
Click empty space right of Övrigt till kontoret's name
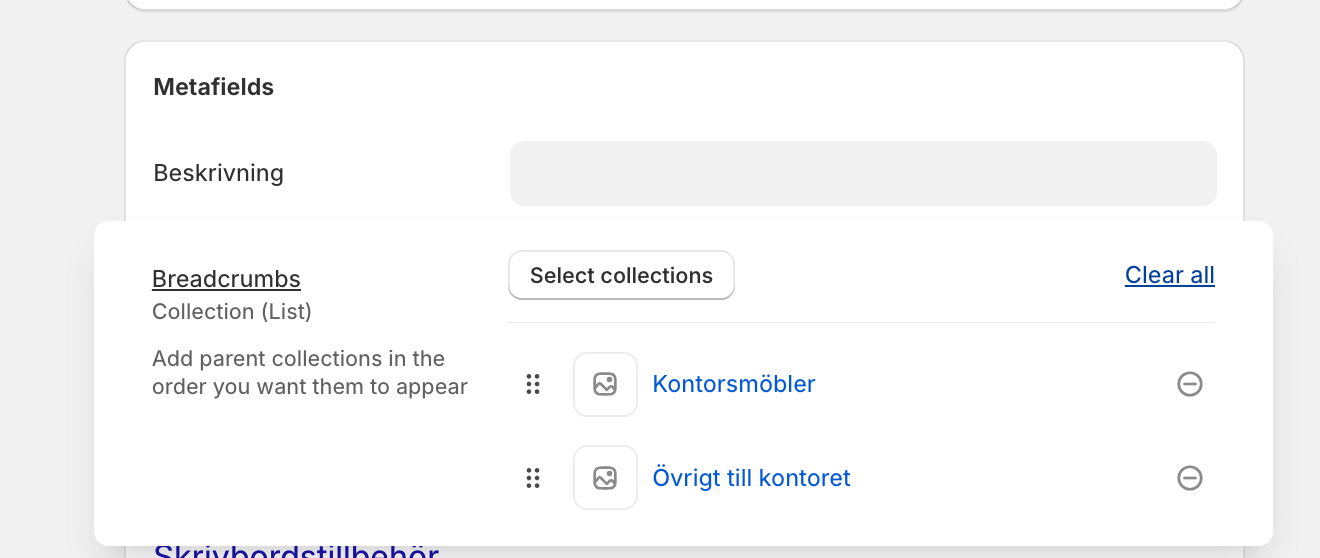[1010, 478]
